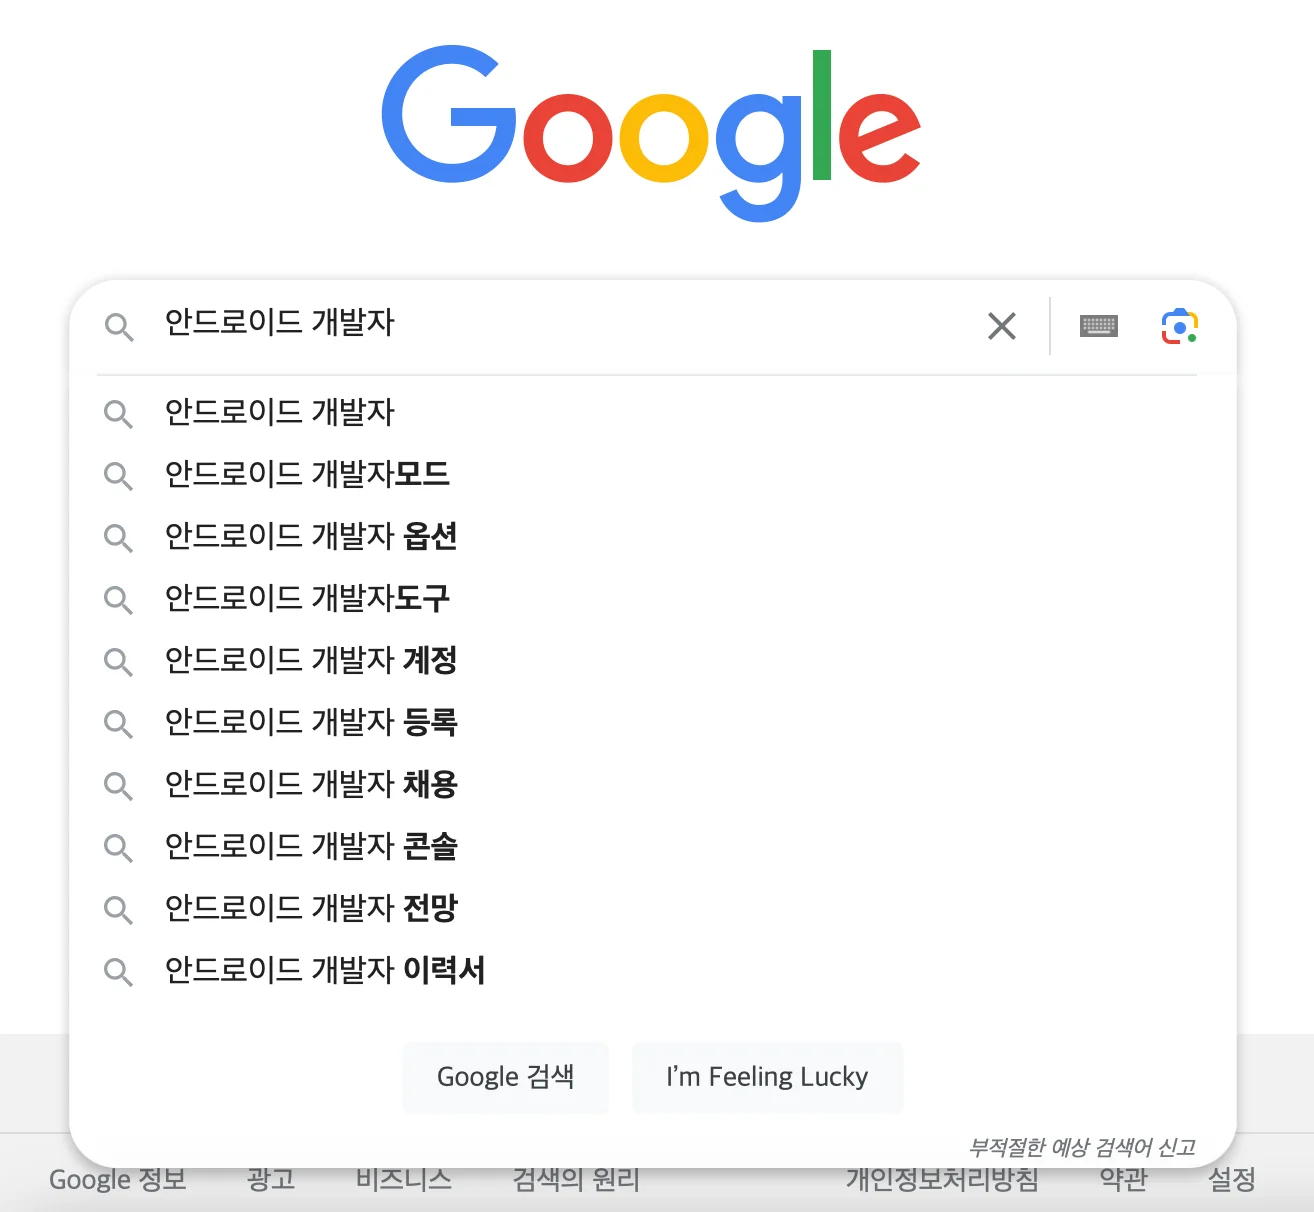Click the magnifier icon inside the search box
The image size is (1314, 1212).
coord(120,327)
